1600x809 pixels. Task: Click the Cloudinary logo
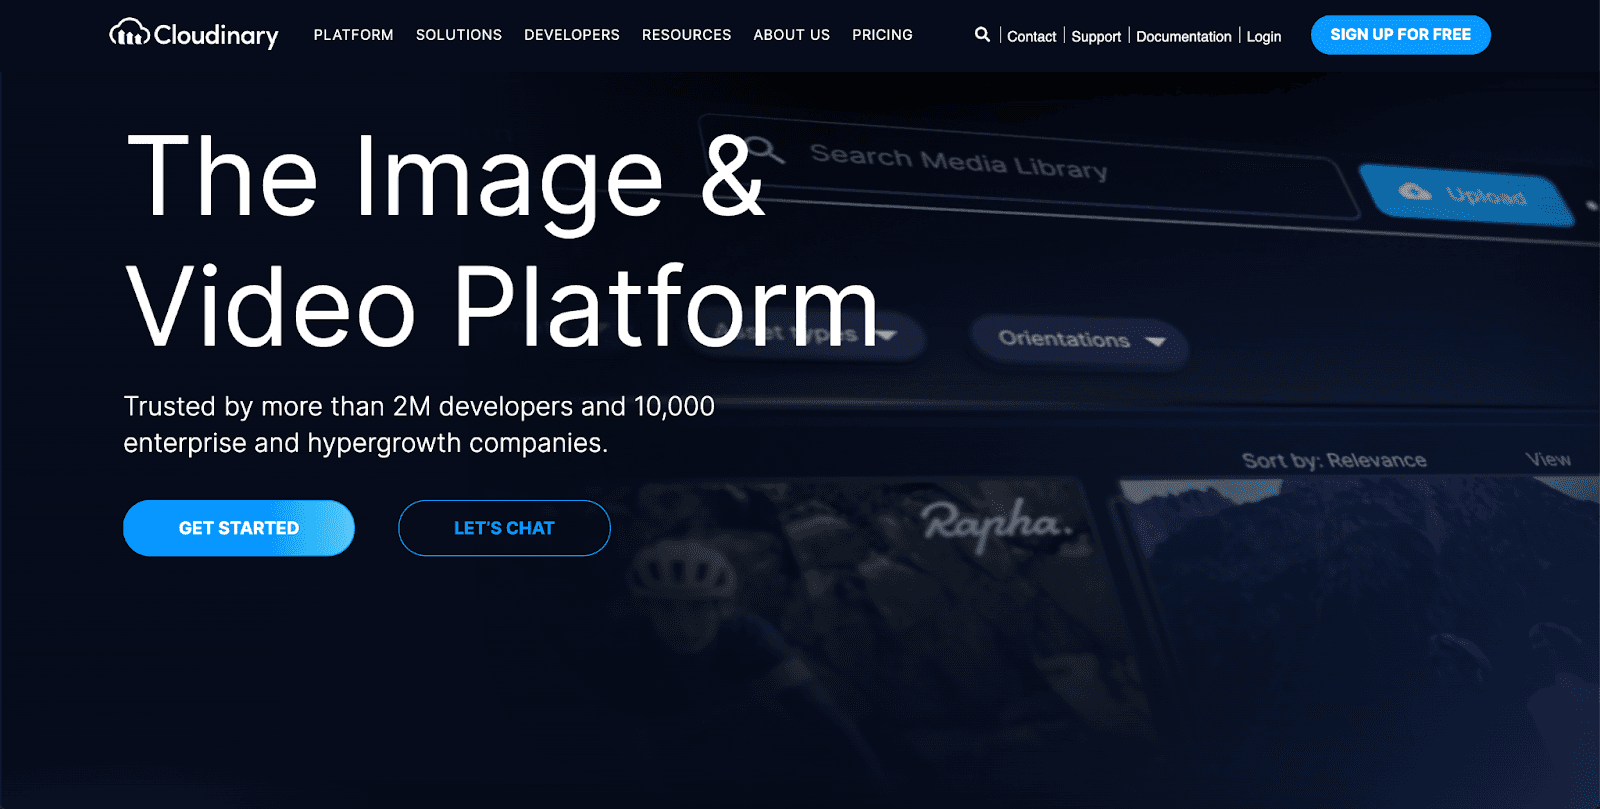click(x=194, y=34)
